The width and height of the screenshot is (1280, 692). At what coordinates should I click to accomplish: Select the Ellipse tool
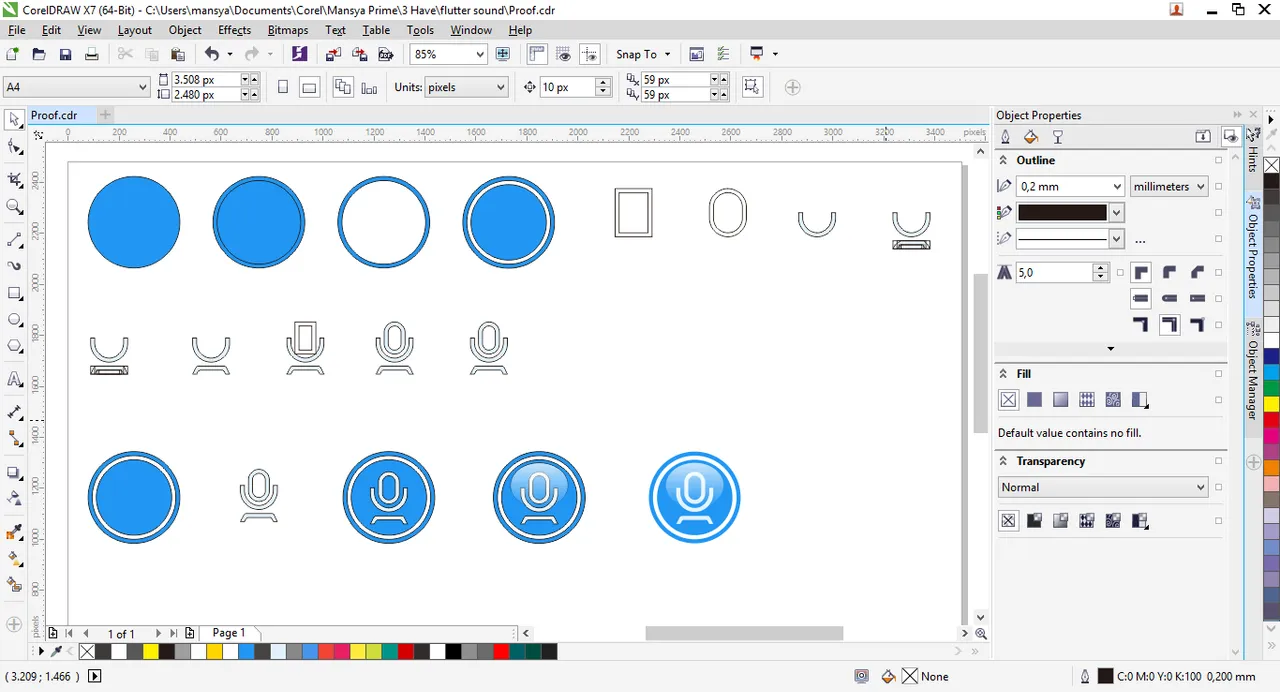click(x=14, y=320)
